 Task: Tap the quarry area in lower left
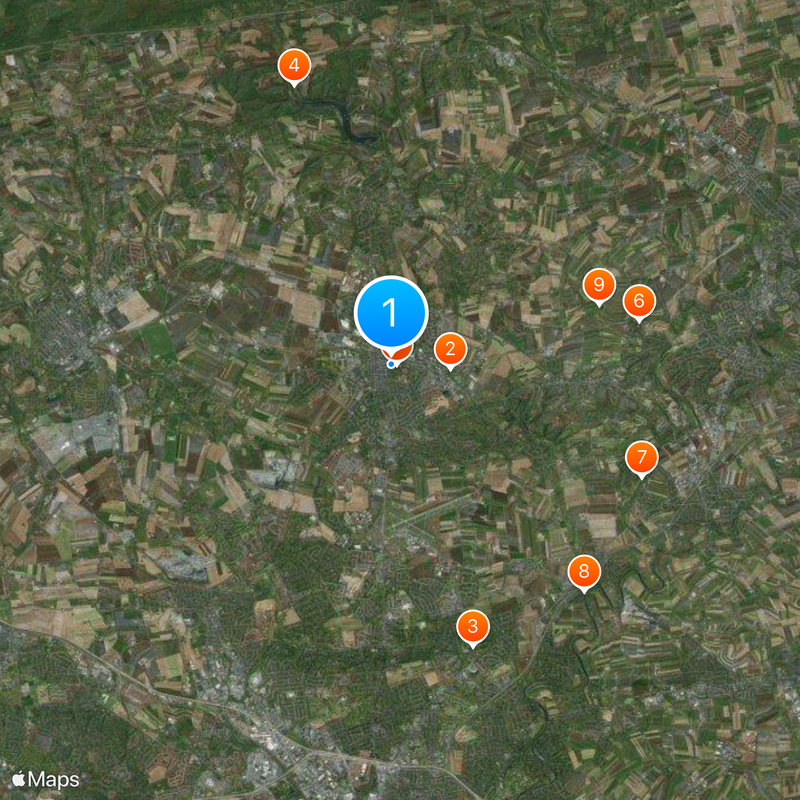tap(181, 564)
